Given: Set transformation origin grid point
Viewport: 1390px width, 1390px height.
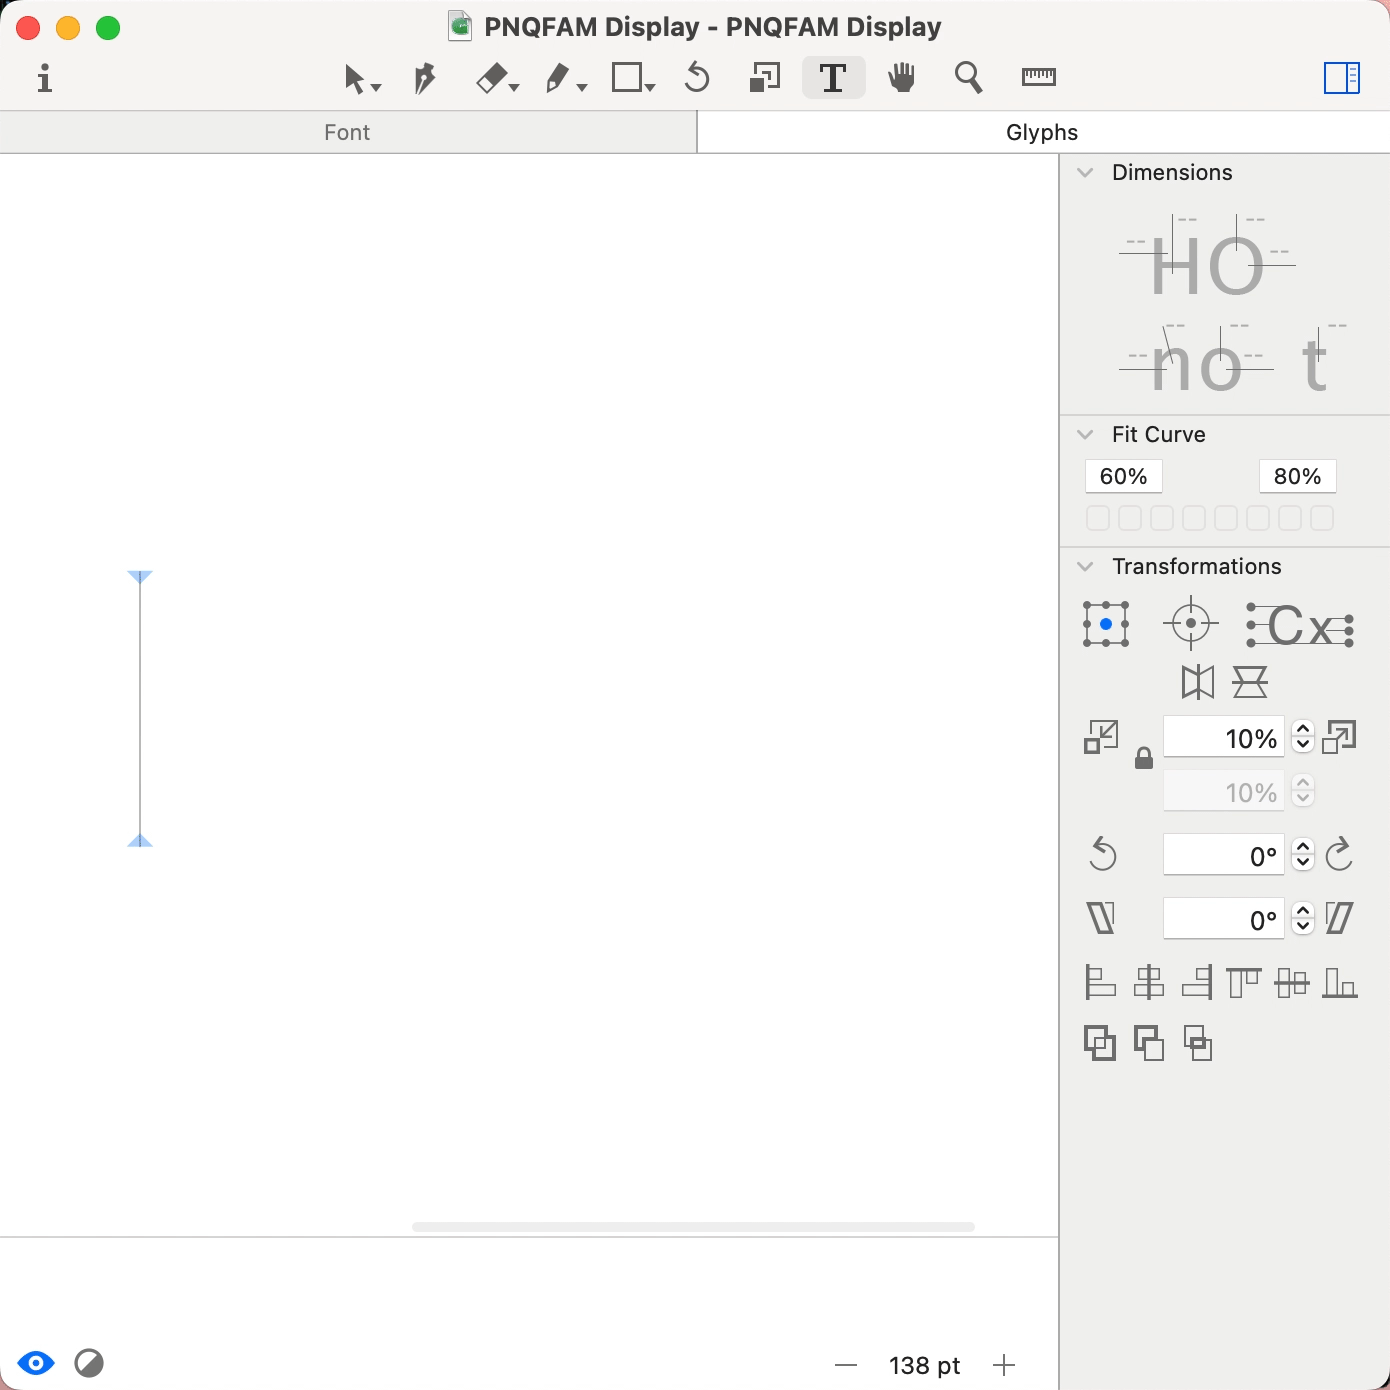Looking at the screenshot, I should 1106,624.
